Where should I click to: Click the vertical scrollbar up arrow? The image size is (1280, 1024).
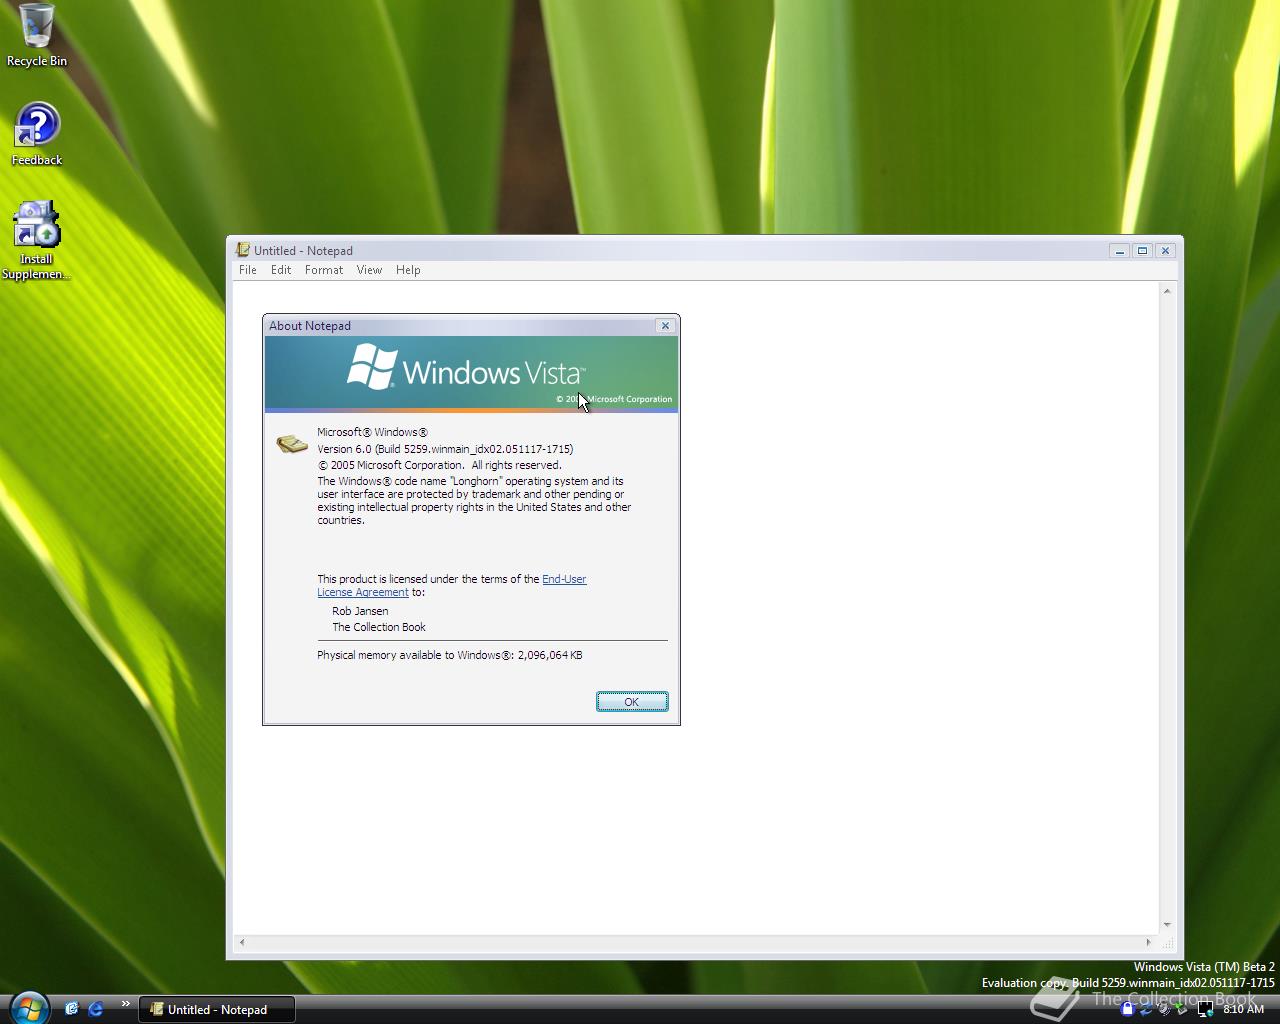(x=1167, y=291)
